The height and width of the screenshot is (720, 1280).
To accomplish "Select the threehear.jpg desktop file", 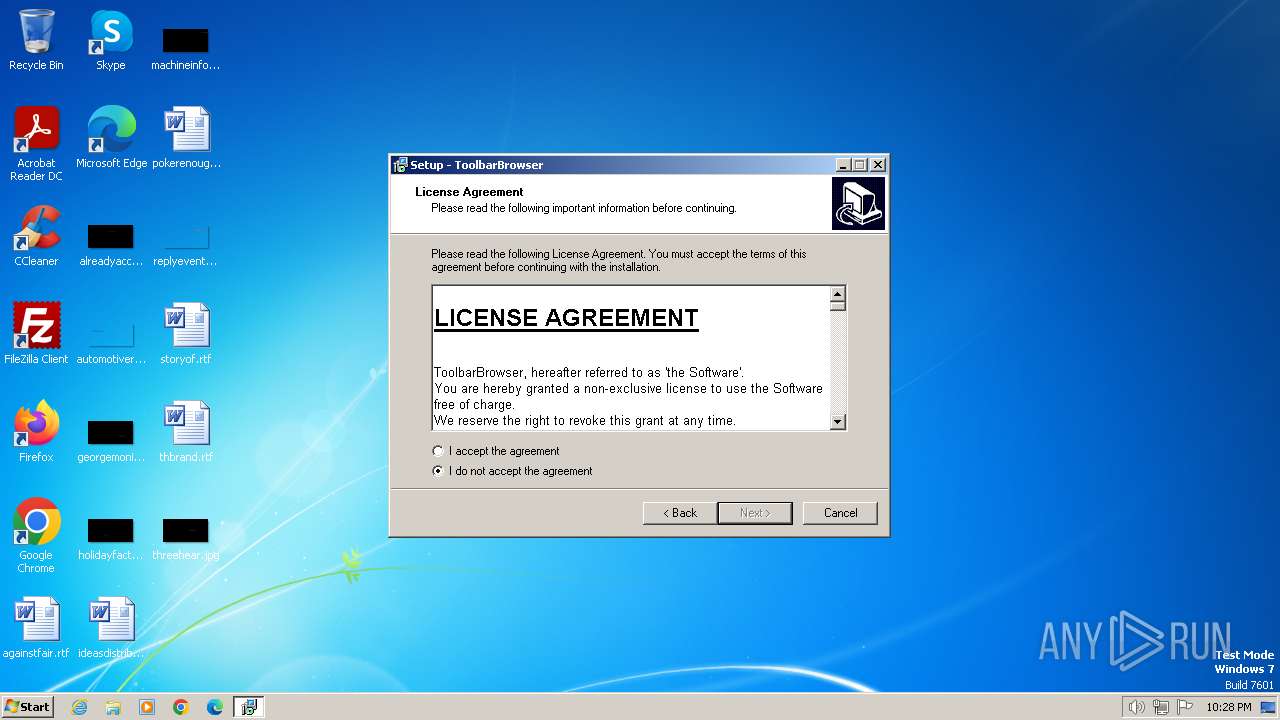I will tap(185, 538).
